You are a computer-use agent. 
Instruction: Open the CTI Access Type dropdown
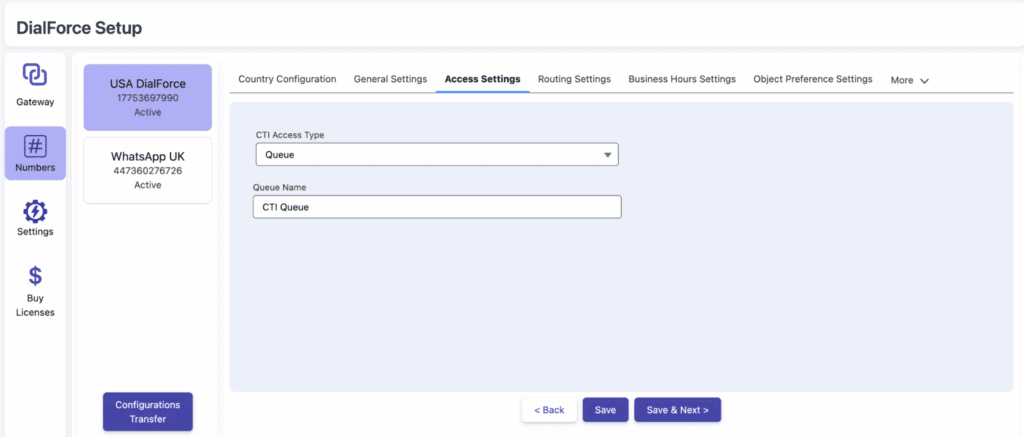[x=436, y=155]
